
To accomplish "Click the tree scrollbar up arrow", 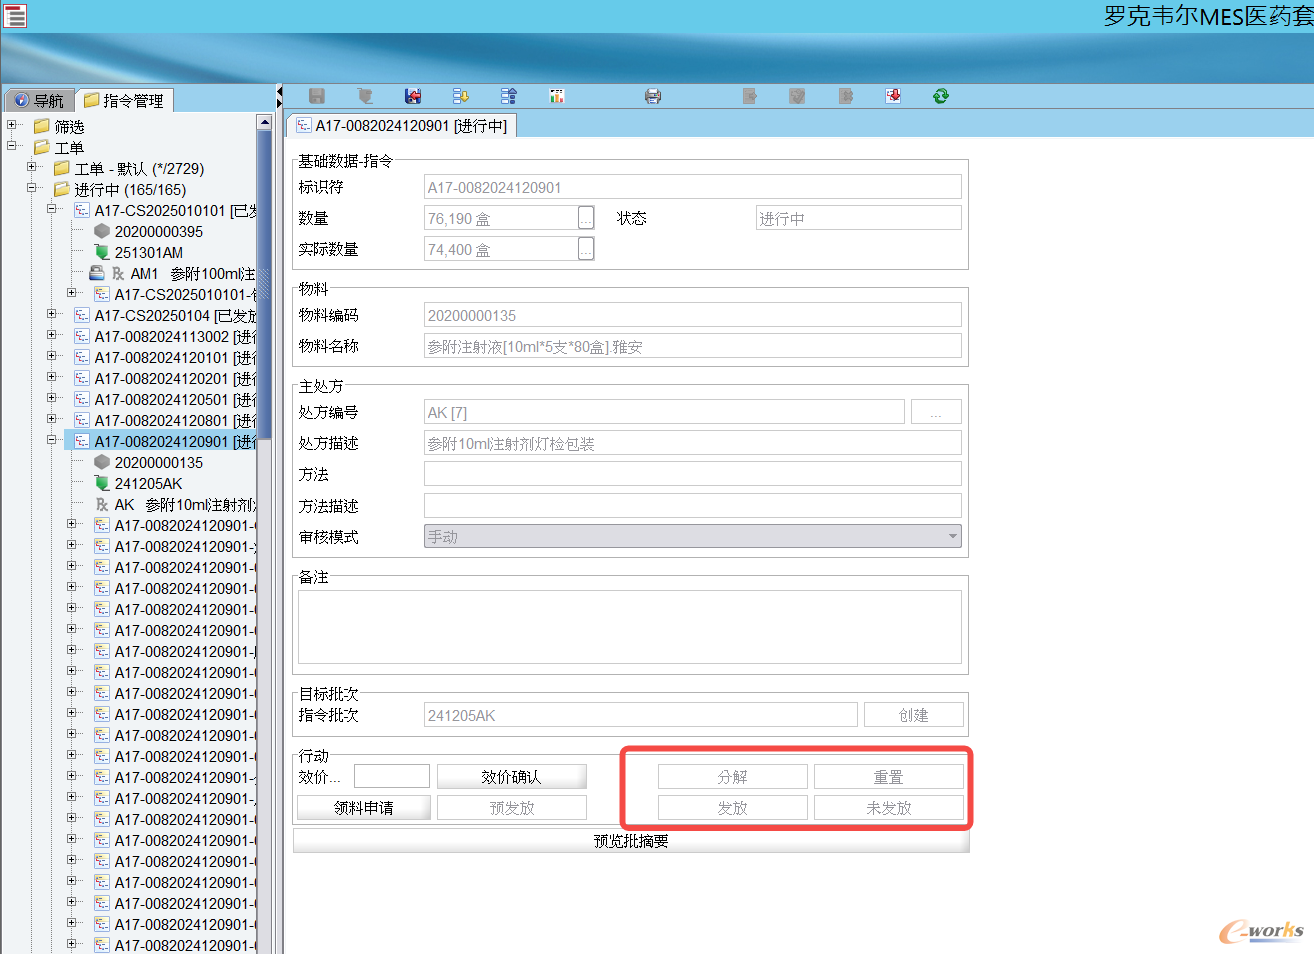I will click(x=264, y=122).
